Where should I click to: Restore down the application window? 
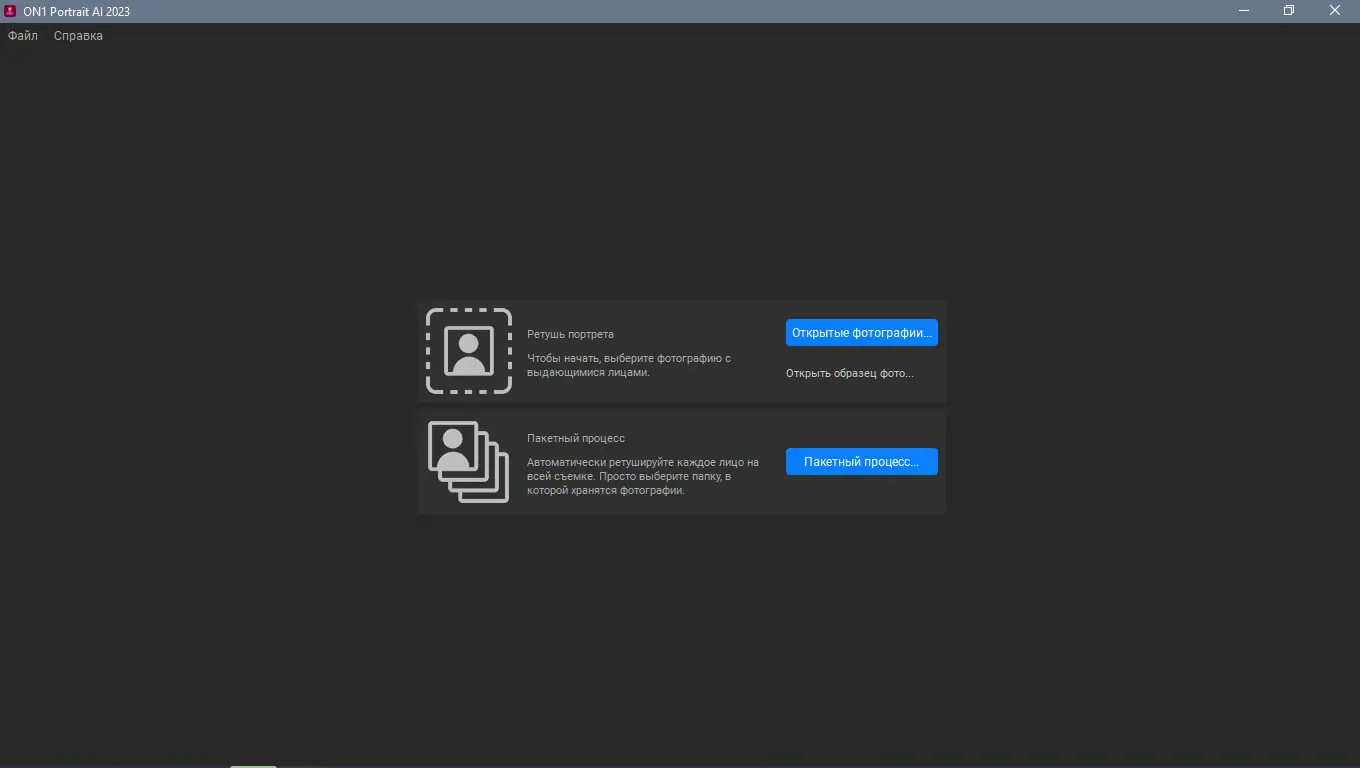coord(1289,10)
